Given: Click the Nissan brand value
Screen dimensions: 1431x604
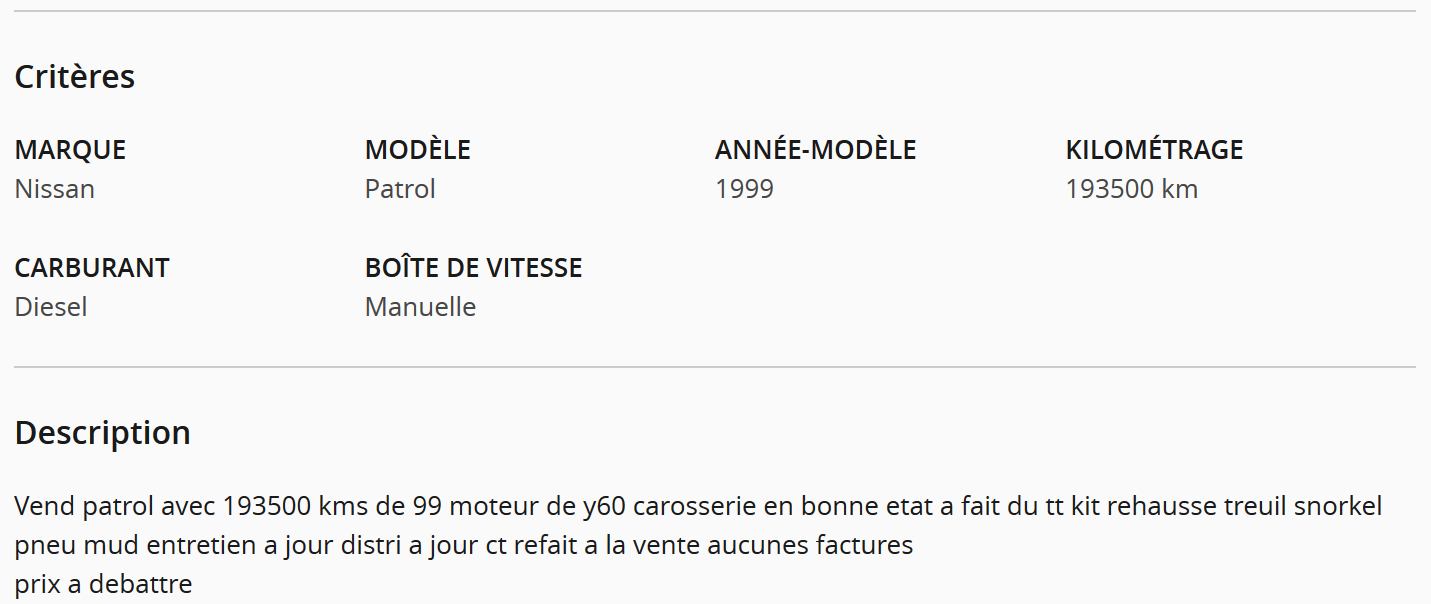Looking at the screenshot, I should (55, 189).
